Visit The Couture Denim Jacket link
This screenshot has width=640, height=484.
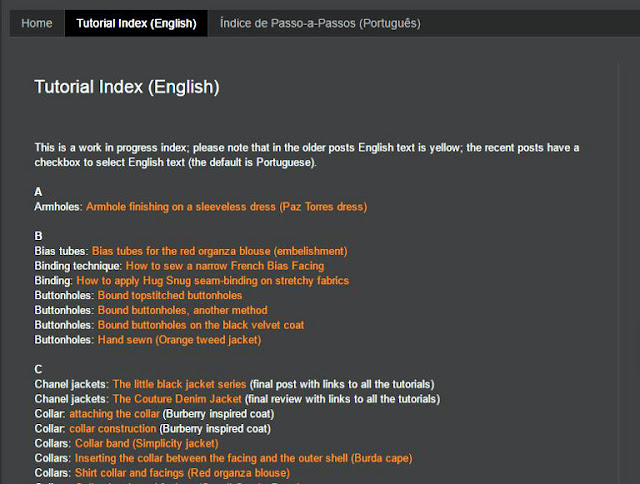(x=177, y=399)
